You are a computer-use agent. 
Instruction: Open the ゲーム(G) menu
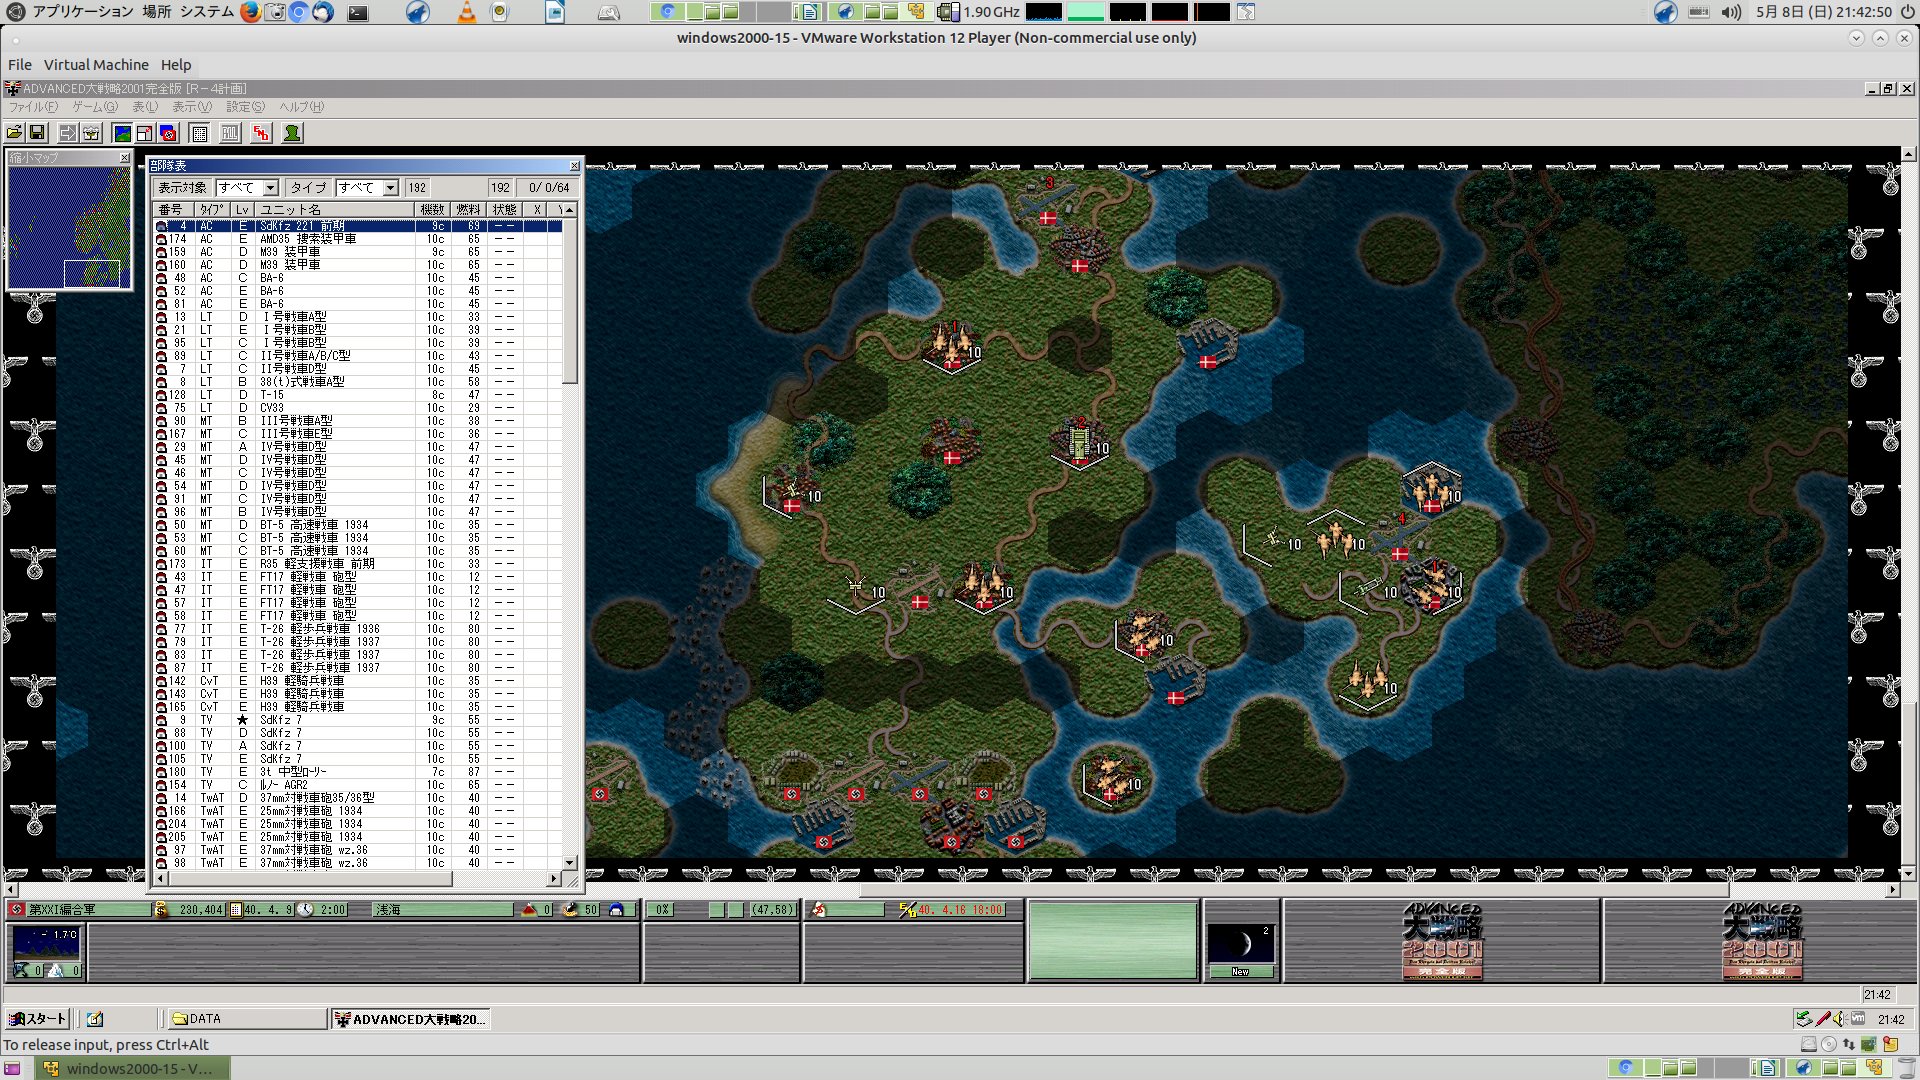(95, 107)
